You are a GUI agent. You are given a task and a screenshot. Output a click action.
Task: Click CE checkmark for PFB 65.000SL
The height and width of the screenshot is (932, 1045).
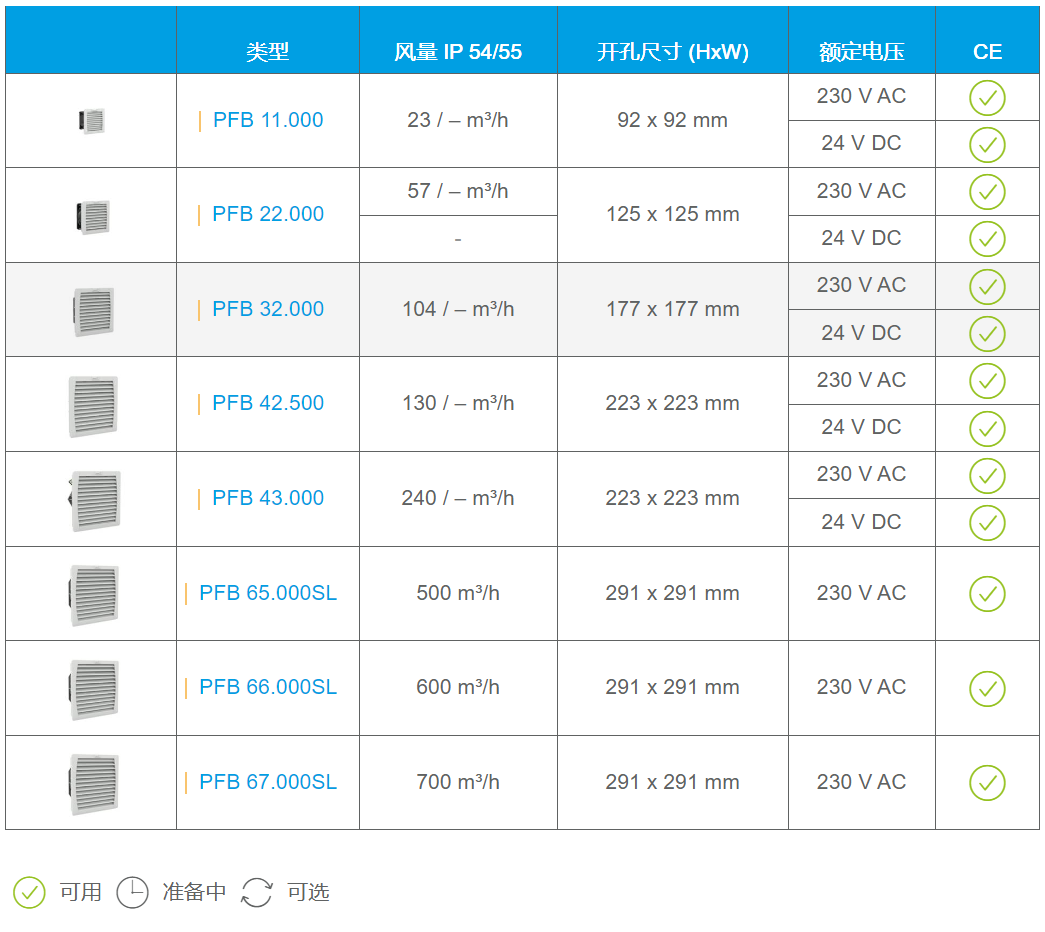pos(987,594)
